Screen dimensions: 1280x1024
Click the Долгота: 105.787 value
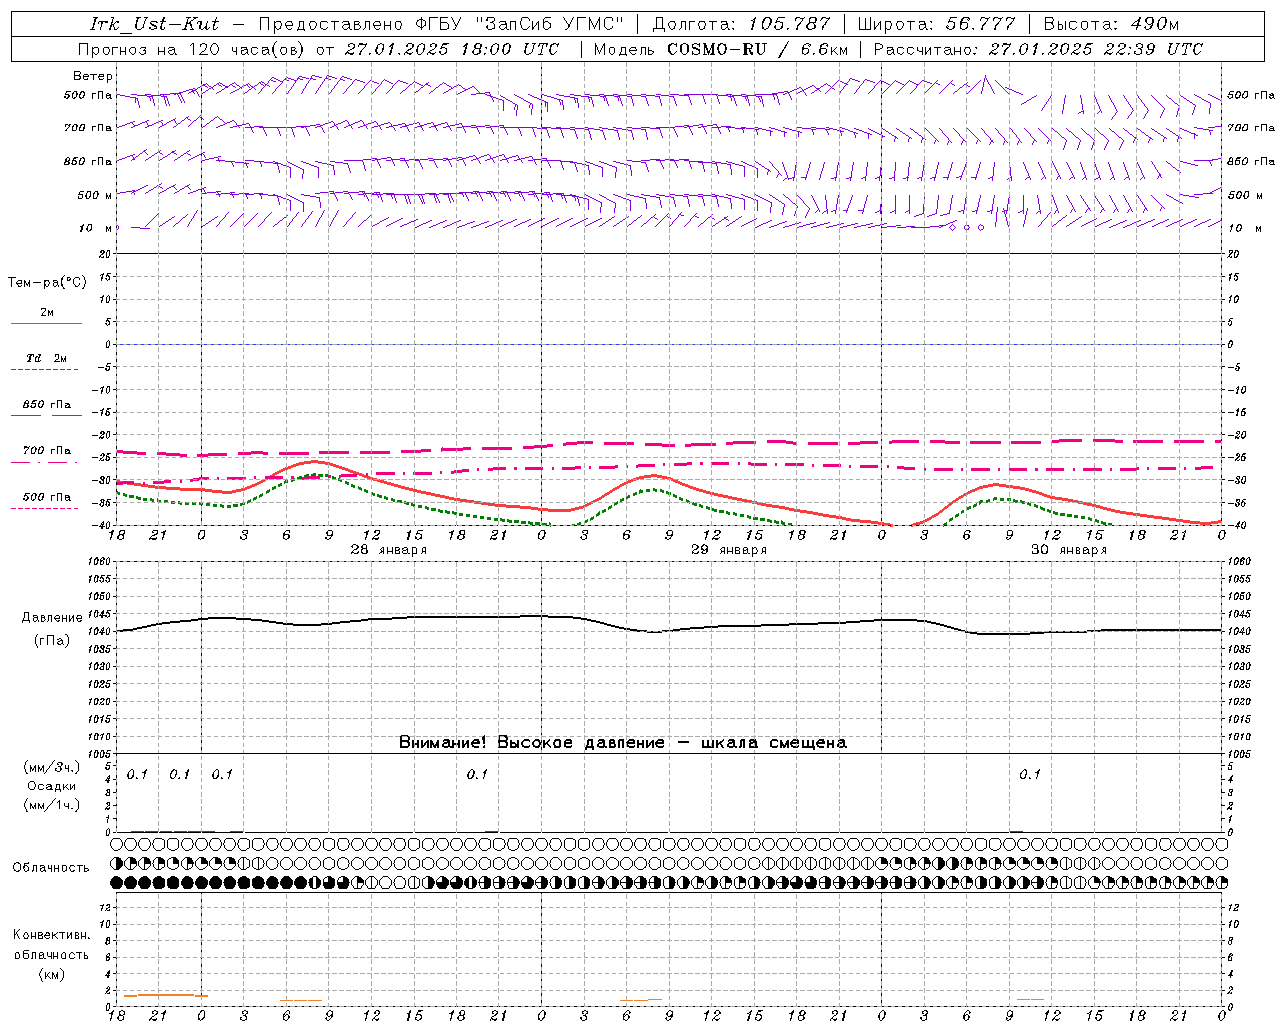click(742, 24)
